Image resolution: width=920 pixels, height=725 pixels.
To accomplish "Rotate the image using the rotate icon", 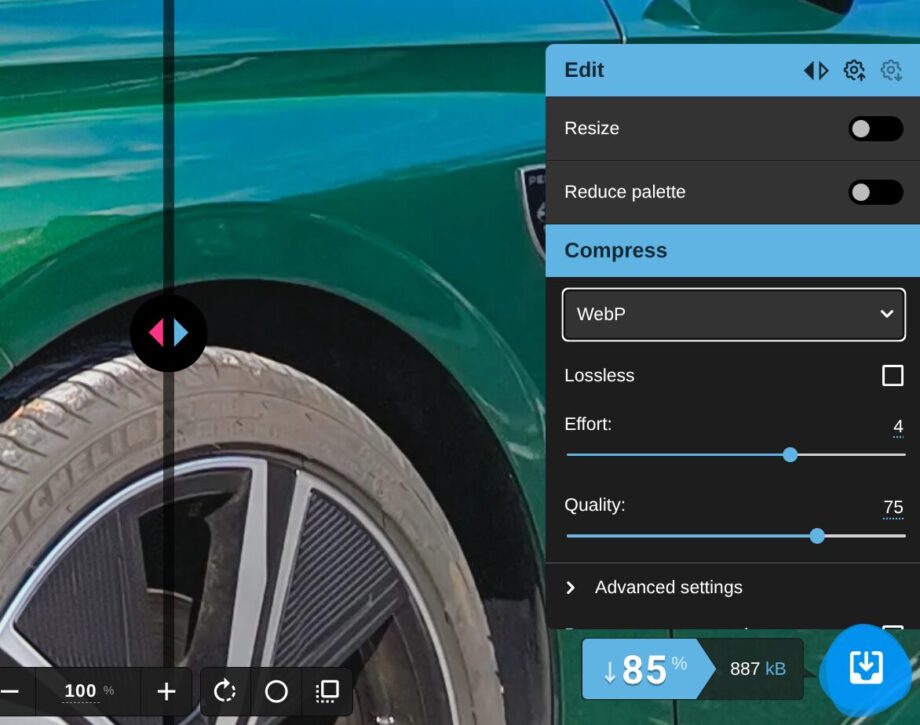I will coord(225,691).
